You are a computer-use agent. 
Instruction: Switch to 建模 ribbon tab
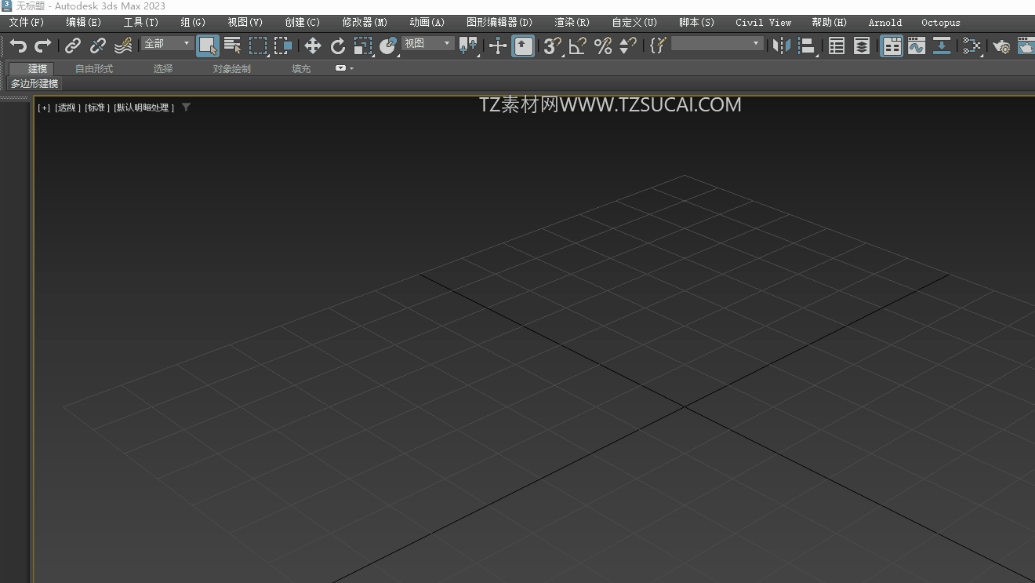(37, 69)
